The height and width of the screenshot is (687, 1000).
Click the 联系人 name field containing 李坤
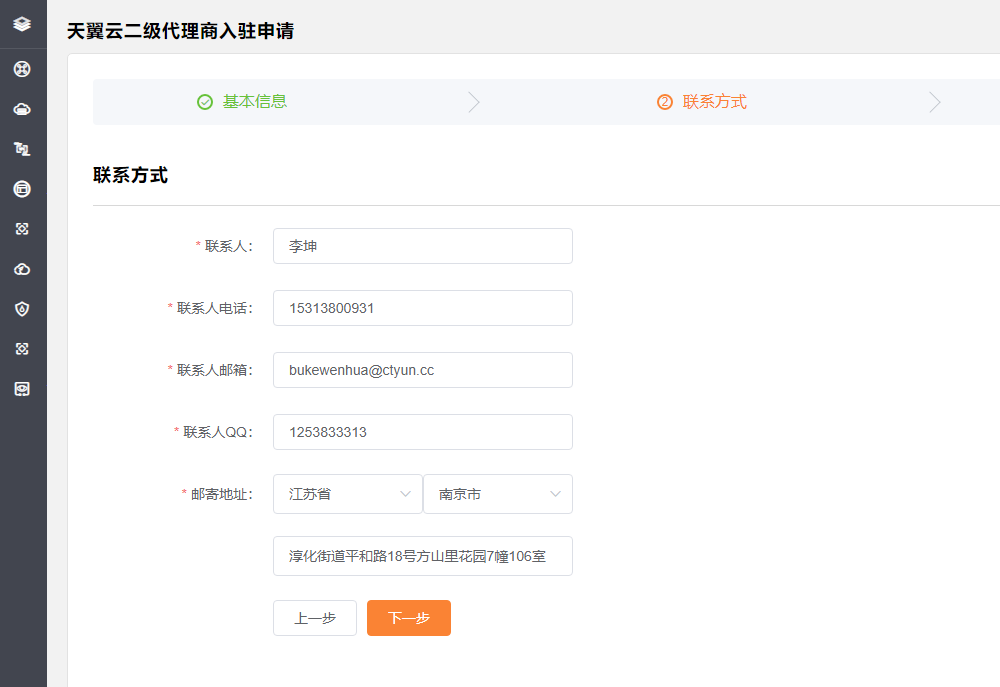[x=422, y=246]
